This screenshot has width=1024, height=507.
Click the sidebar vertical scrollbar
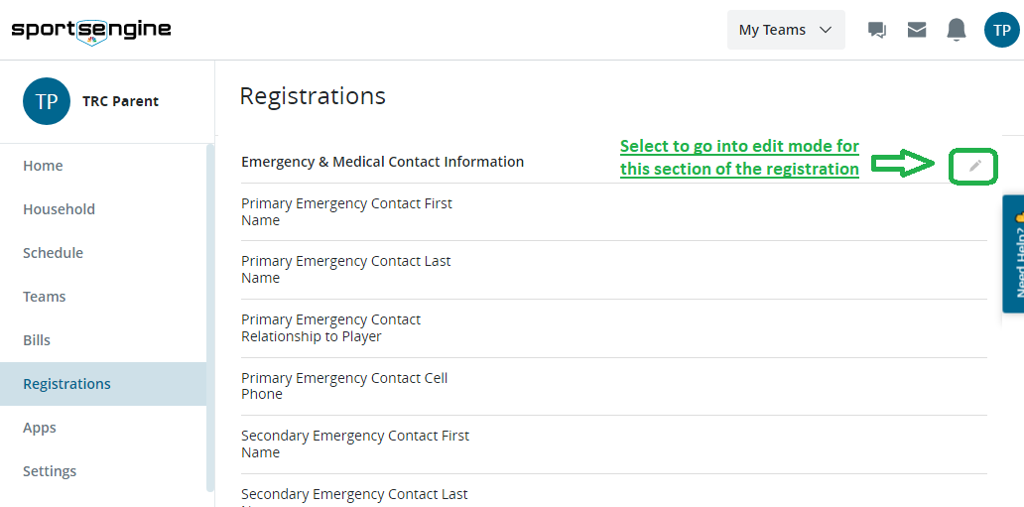coord(210,318)
